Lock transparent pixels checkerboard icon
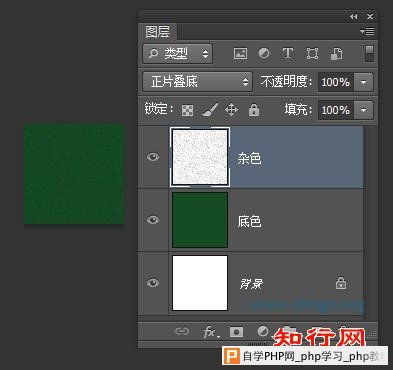 pos(187,110)
